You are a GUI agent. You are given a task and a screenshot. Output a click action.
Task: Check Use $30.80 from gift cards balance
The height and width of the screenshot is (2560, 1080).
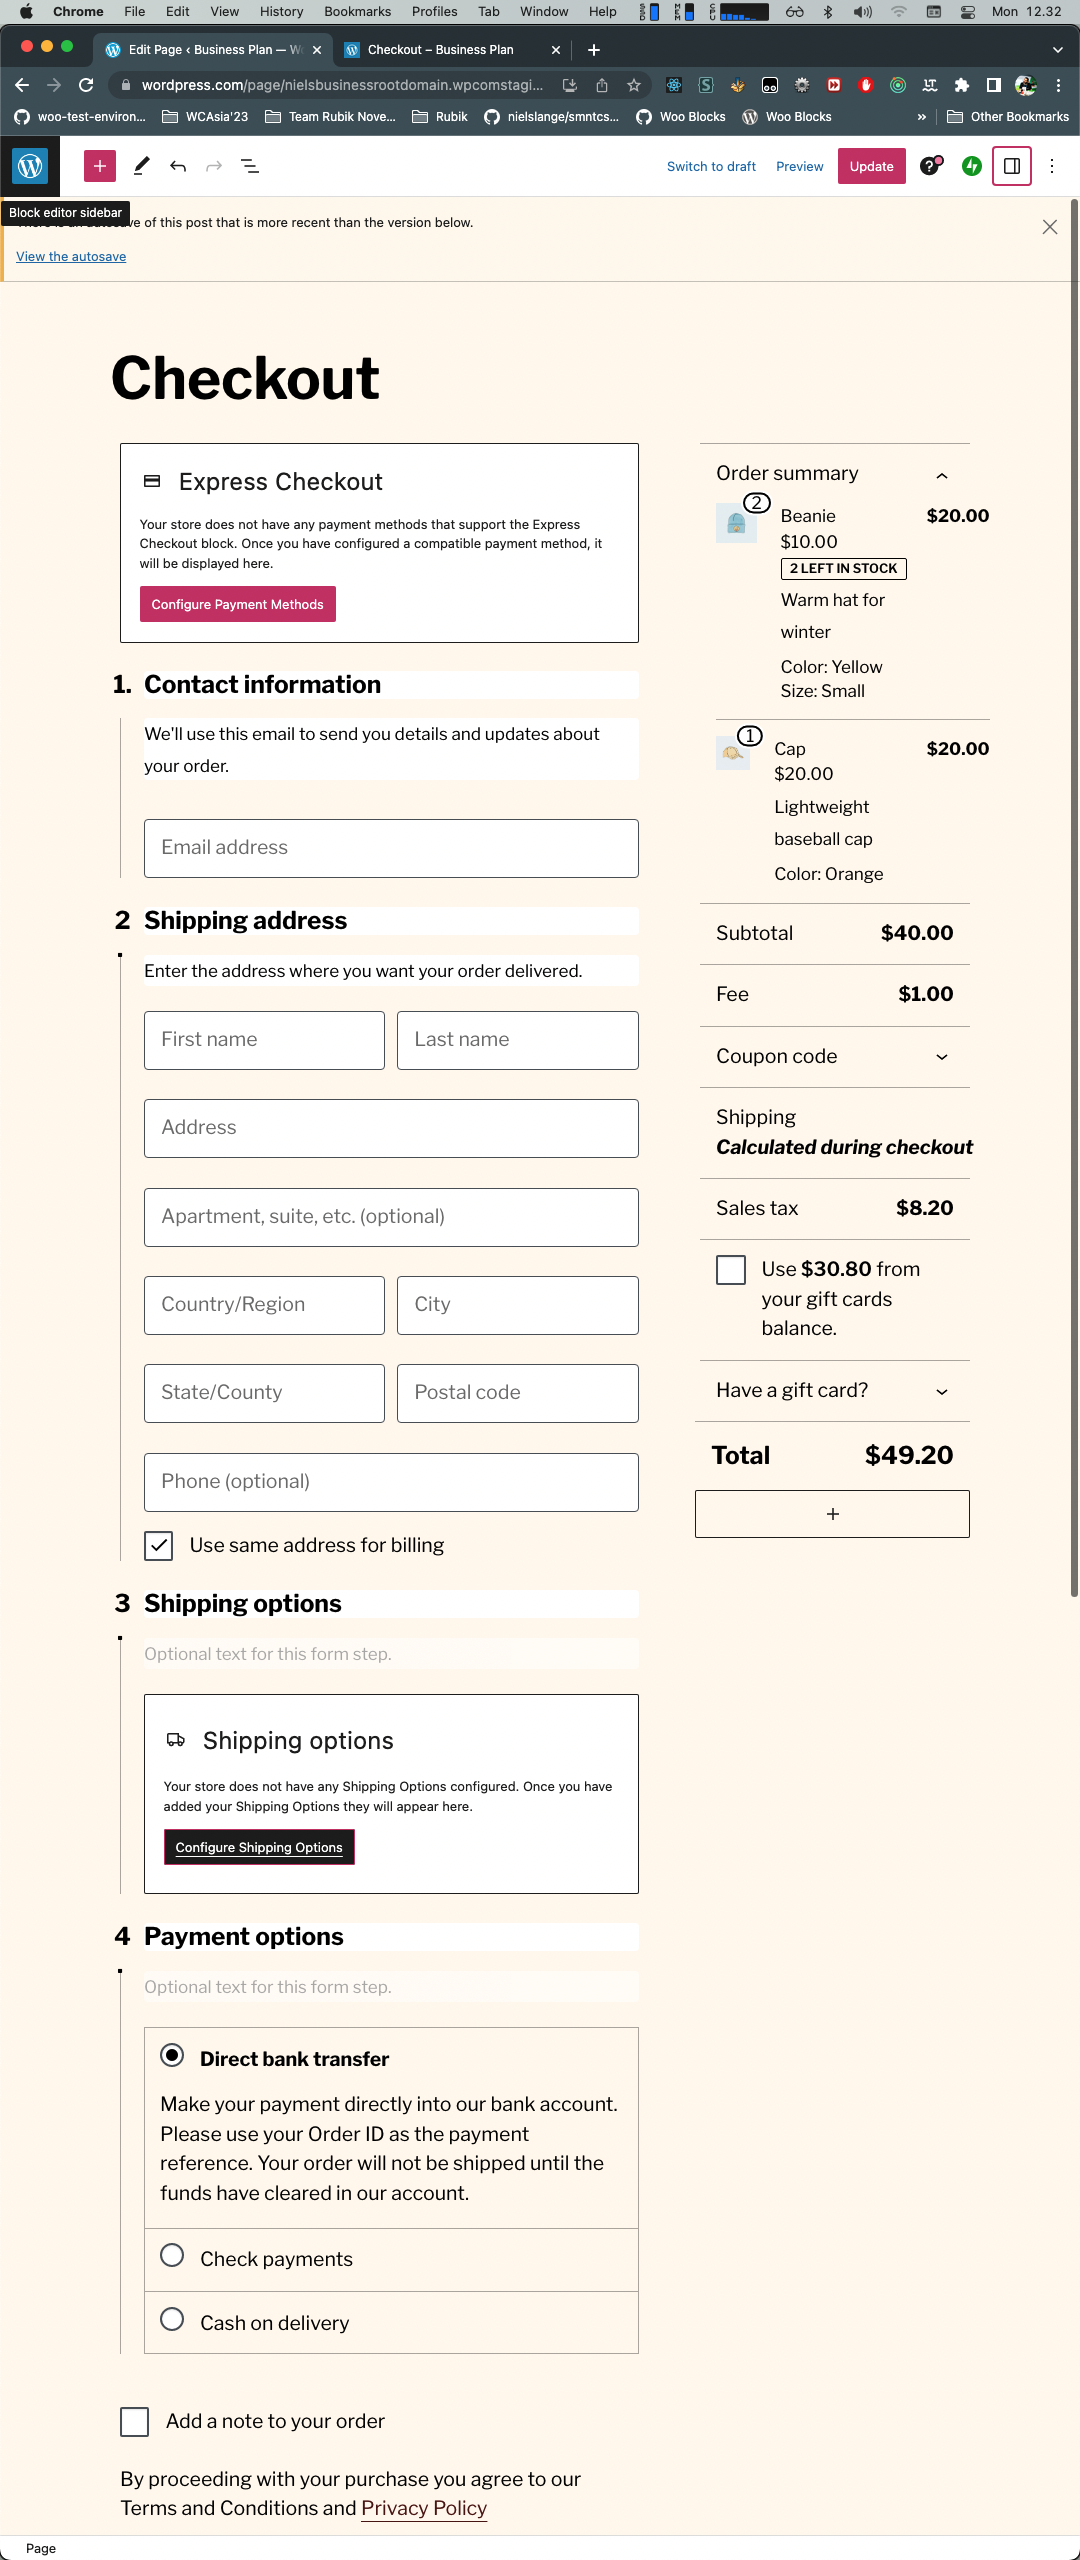[730, 1269]
